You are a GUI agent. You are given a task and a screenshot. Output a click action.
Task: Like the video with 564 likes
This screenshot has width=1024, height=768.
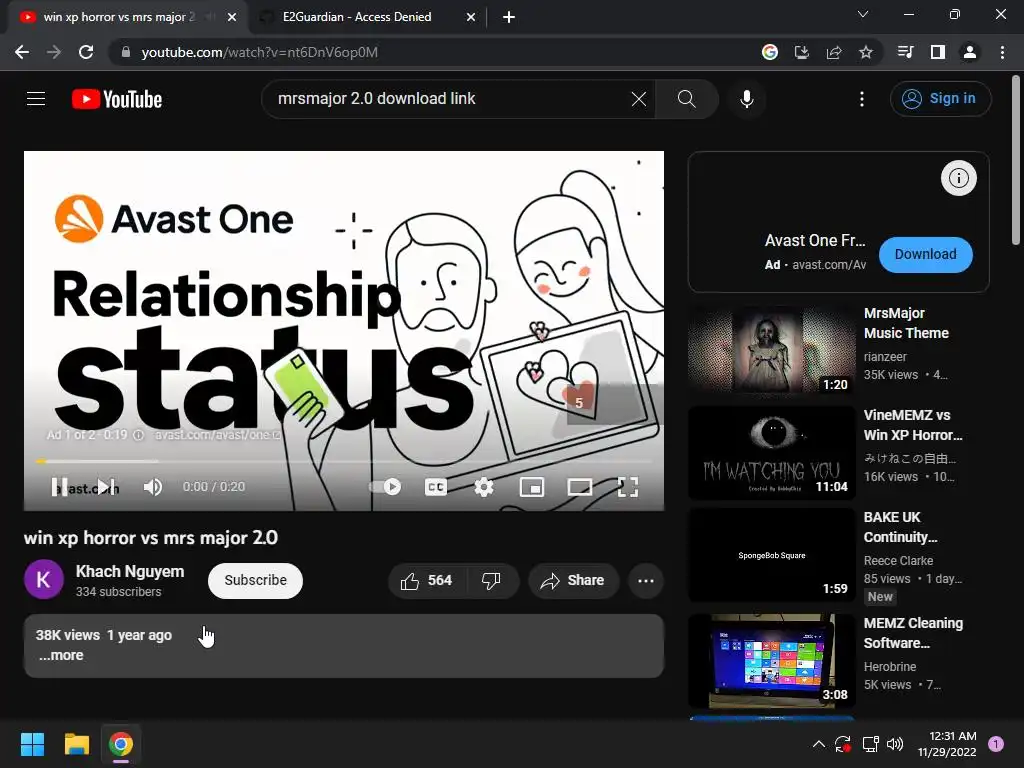tap(427, 581)
